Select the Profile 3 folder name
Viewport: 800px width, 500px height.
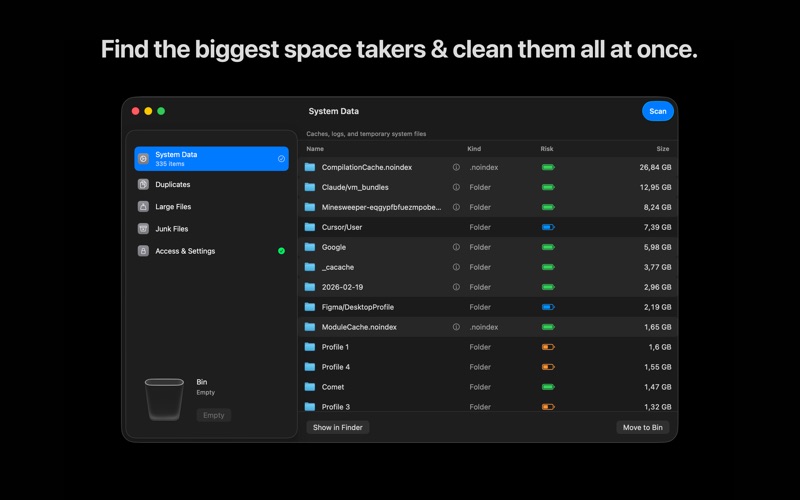pyautogui.click(x=336, y=407)
